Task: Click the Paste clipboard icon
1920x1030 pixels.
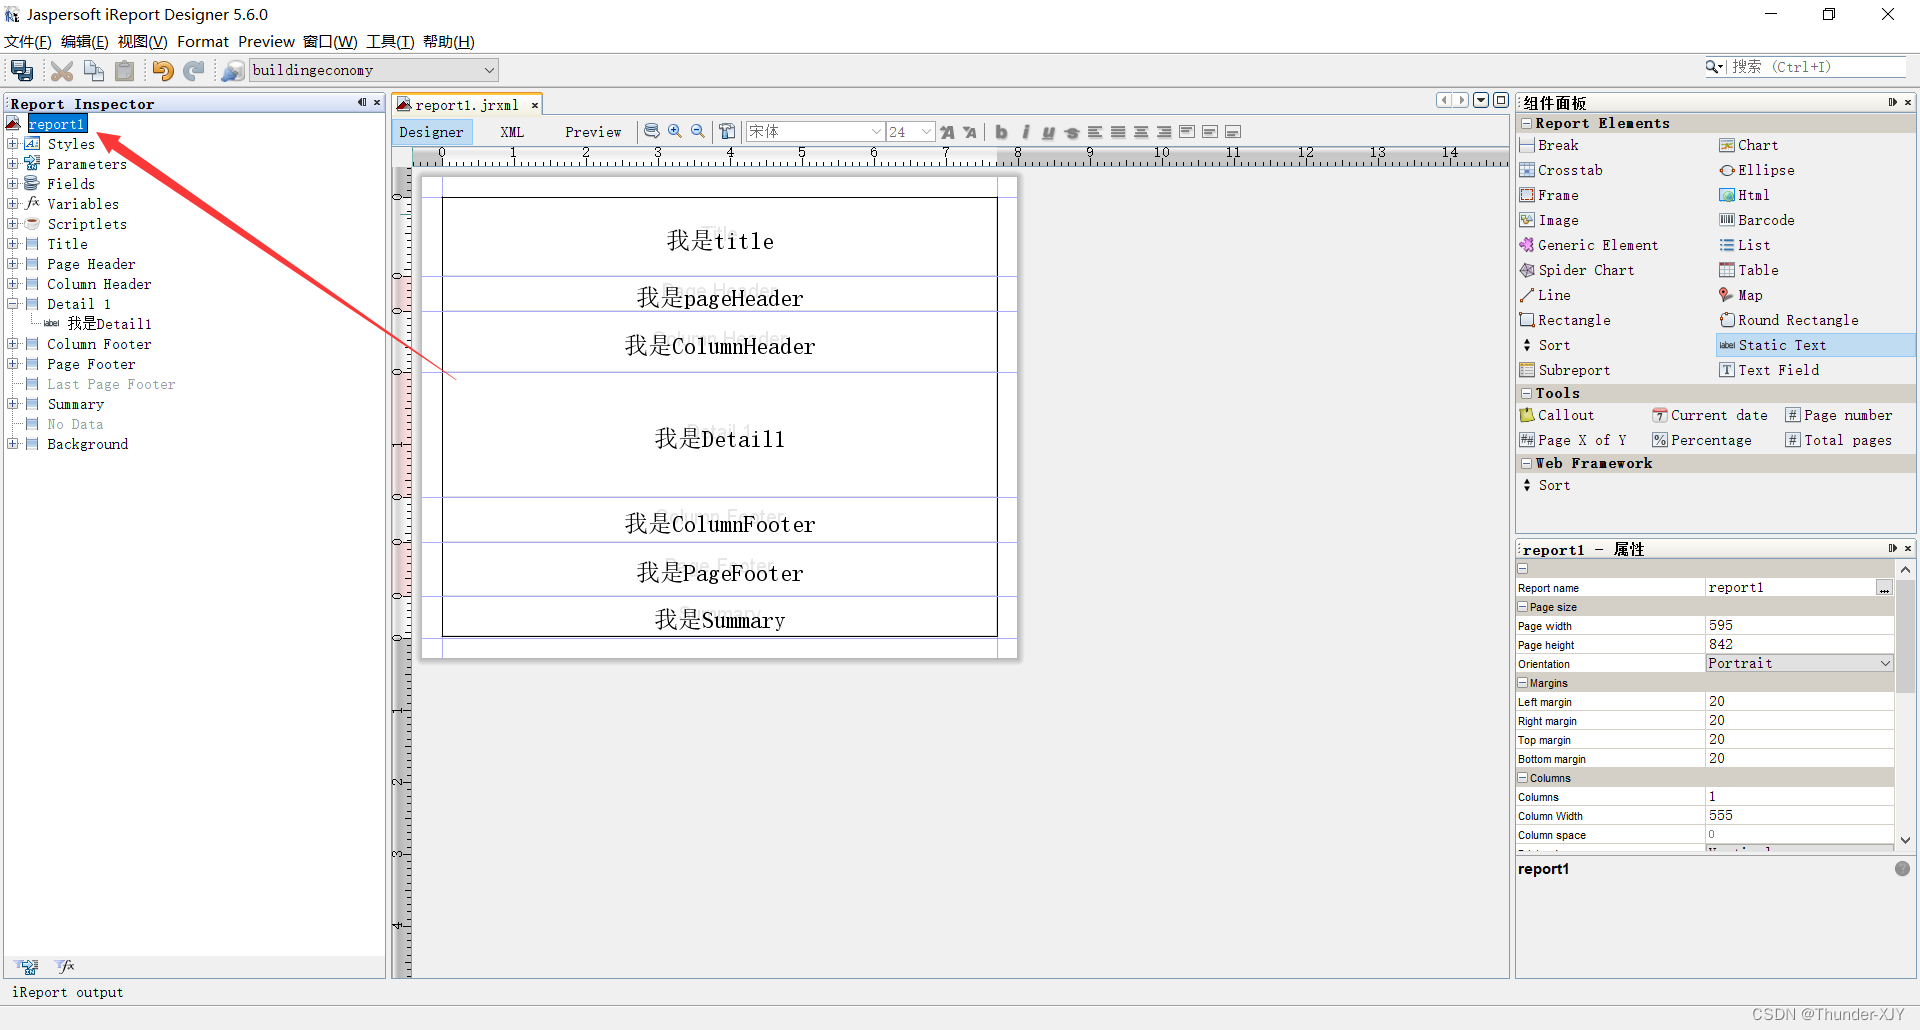Action: pyautogui.click(x=125, y=70)
